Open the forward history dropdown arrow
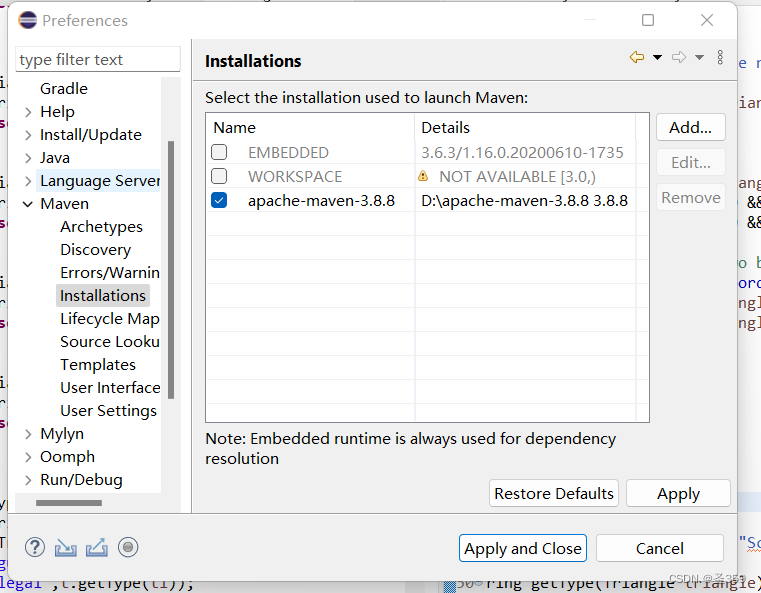This screenshot has width=761, height=593. (x=699, y=57)
